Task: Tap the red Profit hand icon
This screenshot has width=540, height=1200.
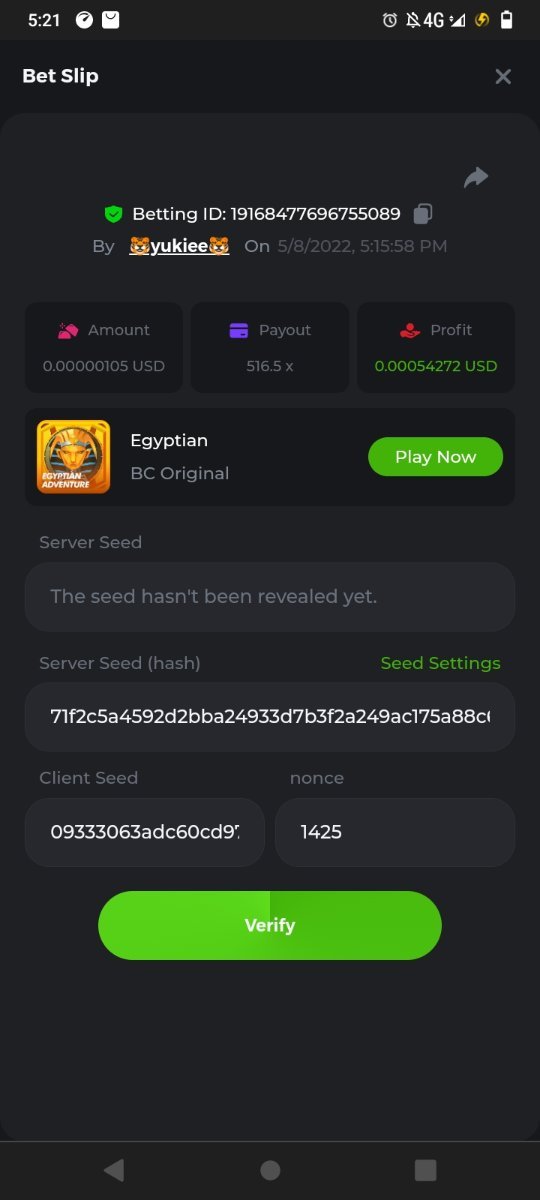Action: coord(410,330)
